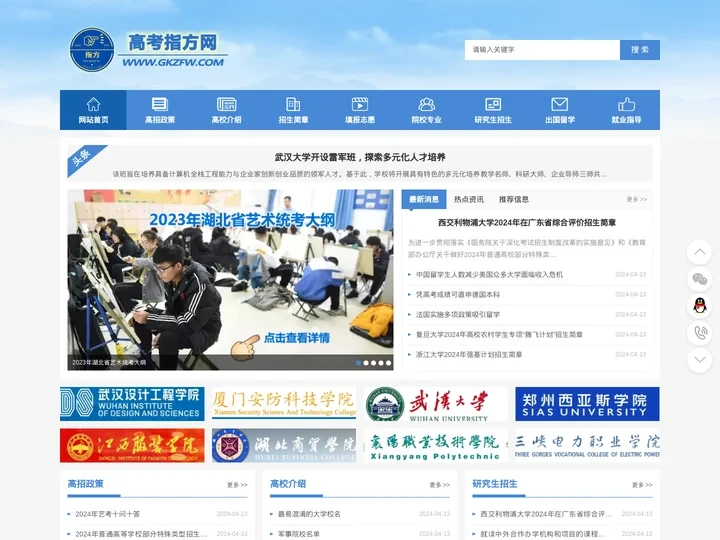This screenshot has height=540, width=720.
Task: Click the 2023年湖北省艺术统考大纲 carousel image
Action: point(231,280)
